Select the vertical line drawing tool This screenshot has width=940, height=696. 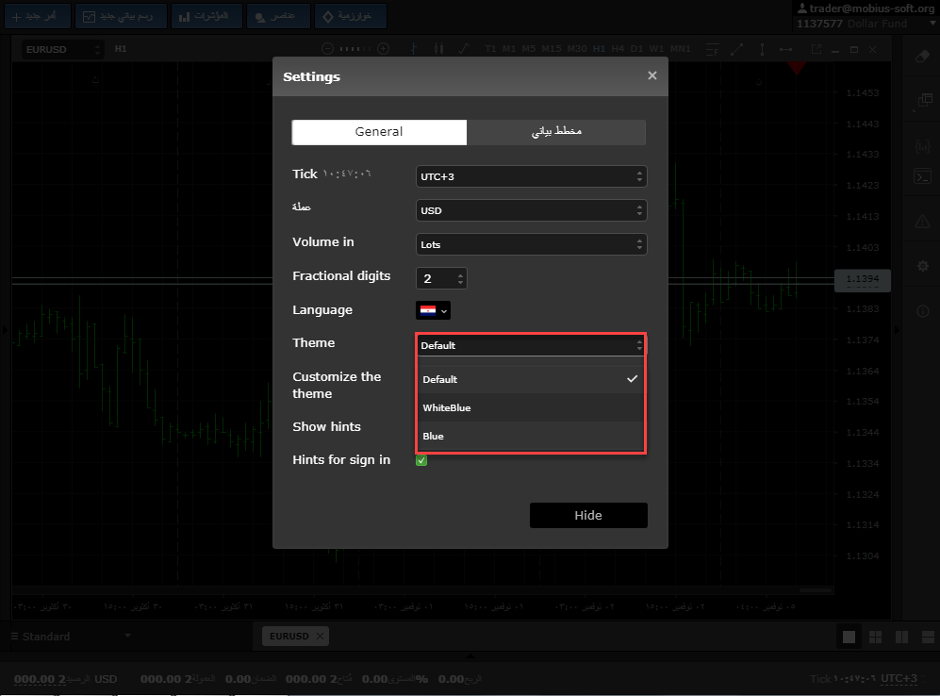click(x=762, y=50)
